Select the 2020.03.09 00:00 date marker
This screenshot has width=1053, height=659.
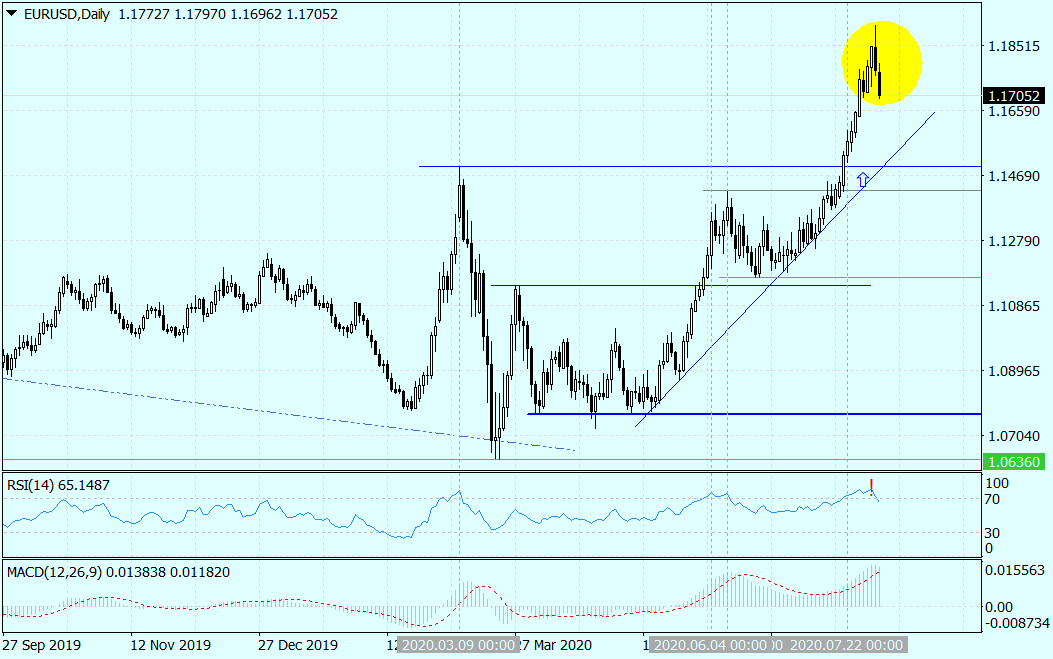point(457,645)
